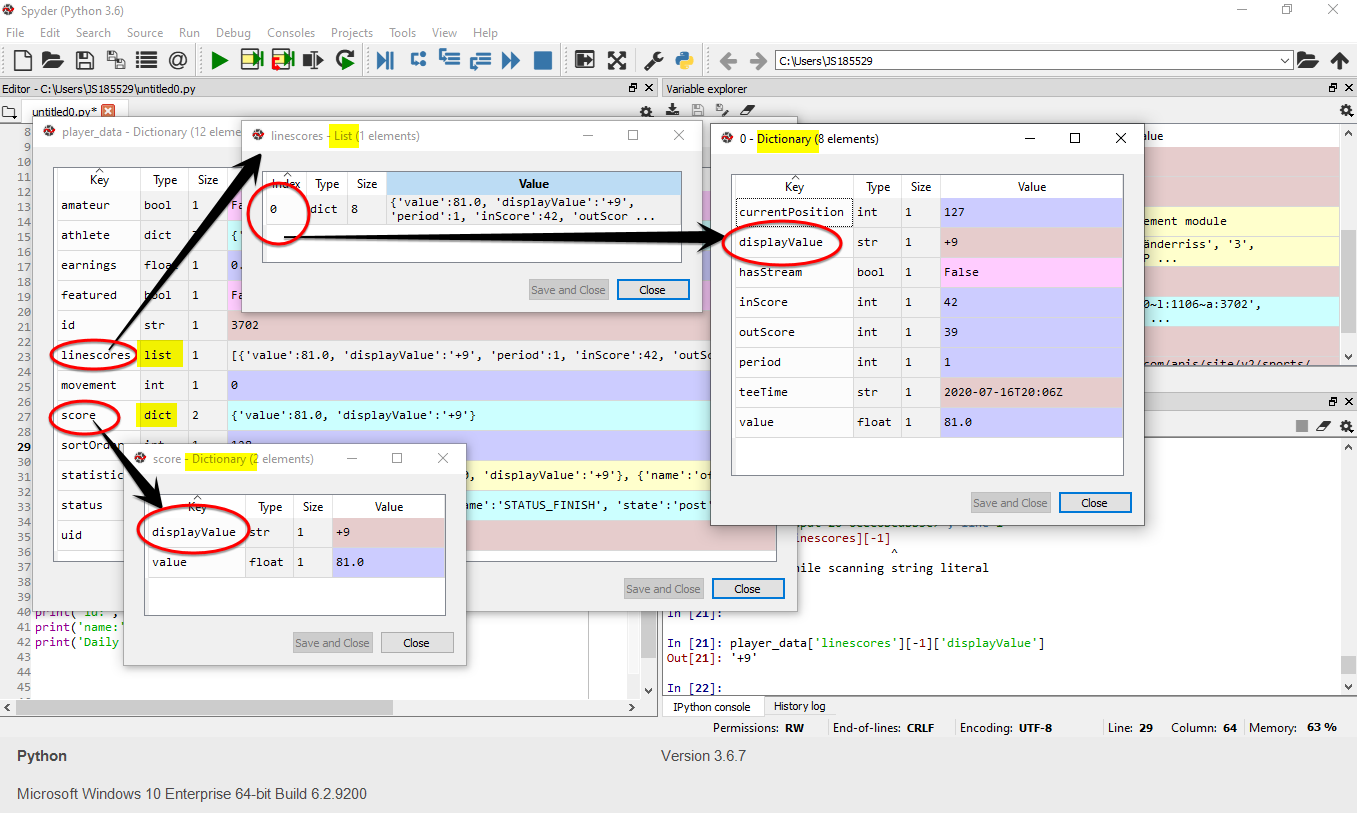Start debugging the file
Image resolution: width=1357 pixels, height=813 pixels.
point(385,60)
